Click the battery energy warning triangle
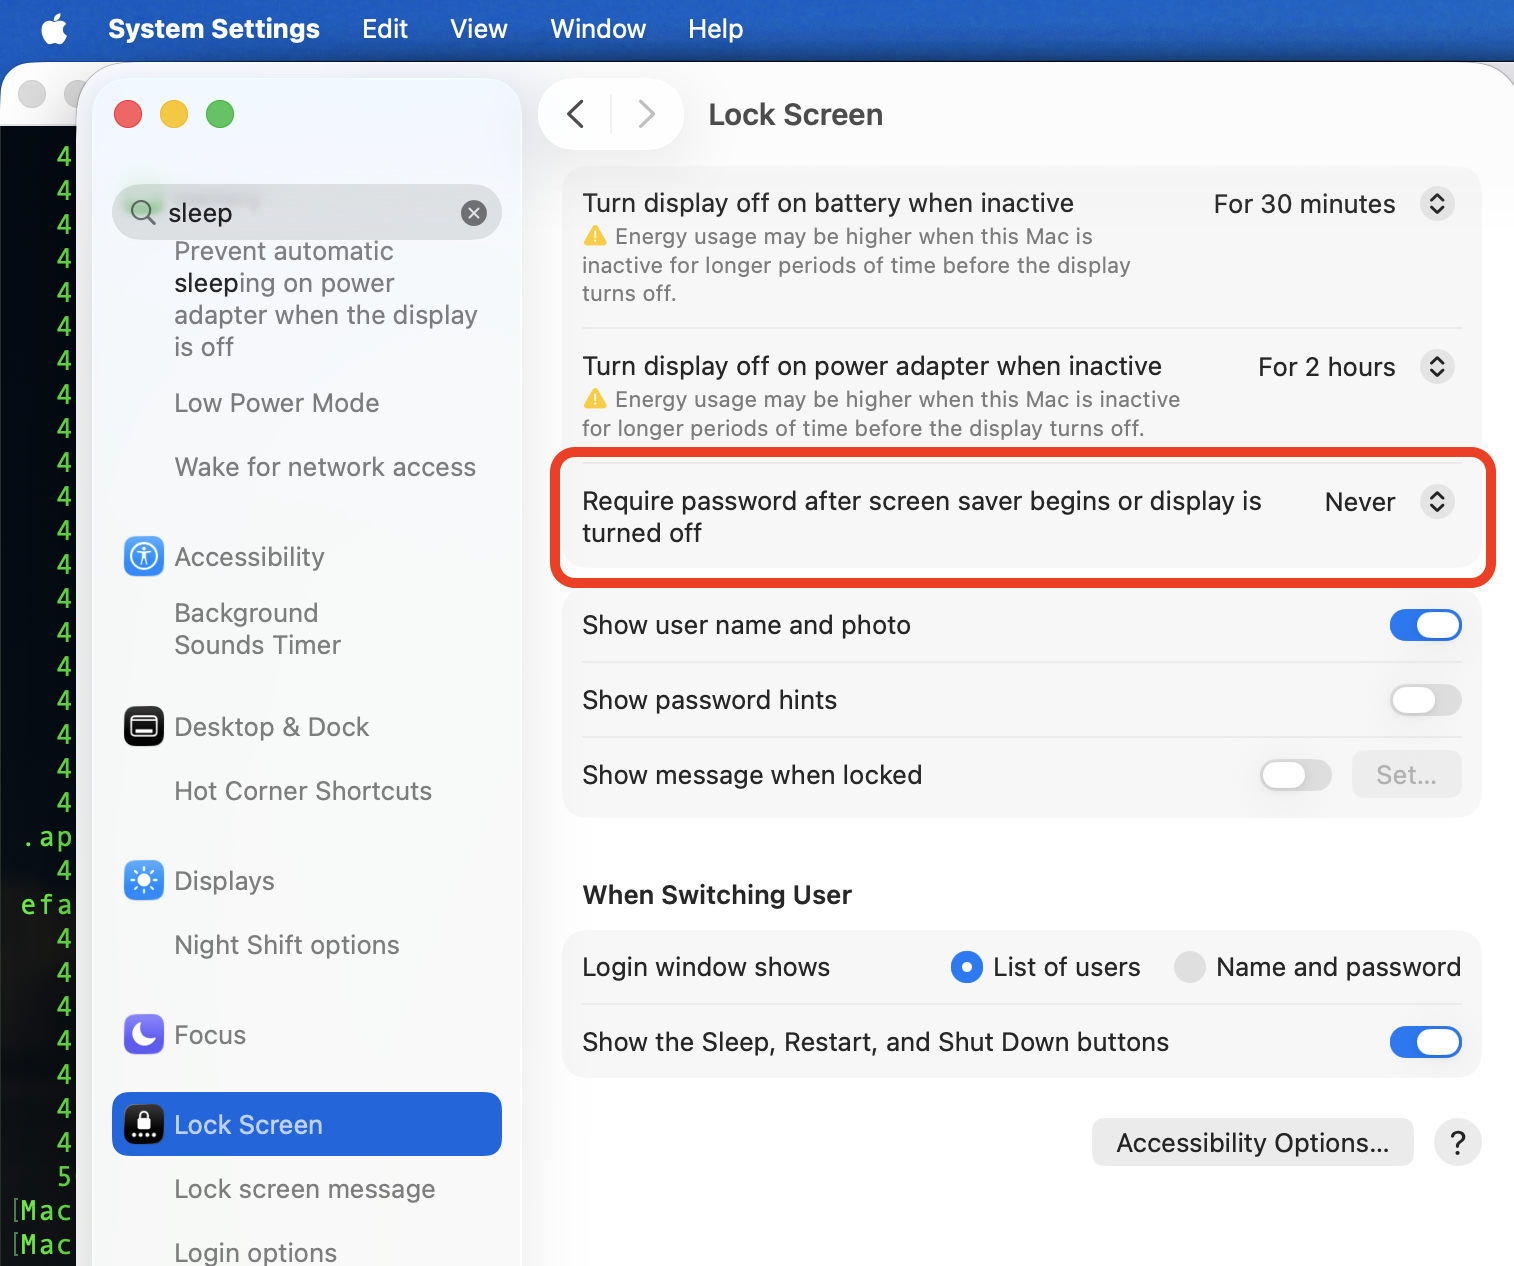The height and width of the screenshot is (1266, 1514). pos(595,236)
